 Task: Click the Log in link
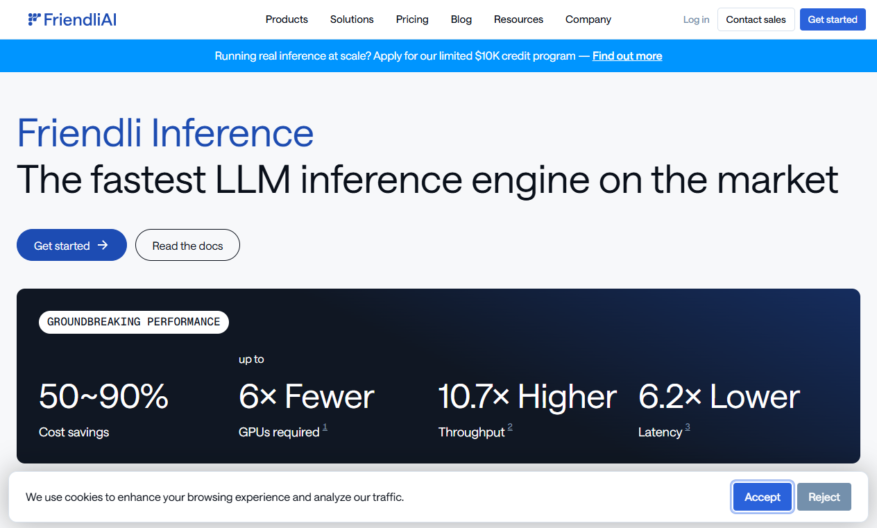pyautogui.click(x=696, y=20)
